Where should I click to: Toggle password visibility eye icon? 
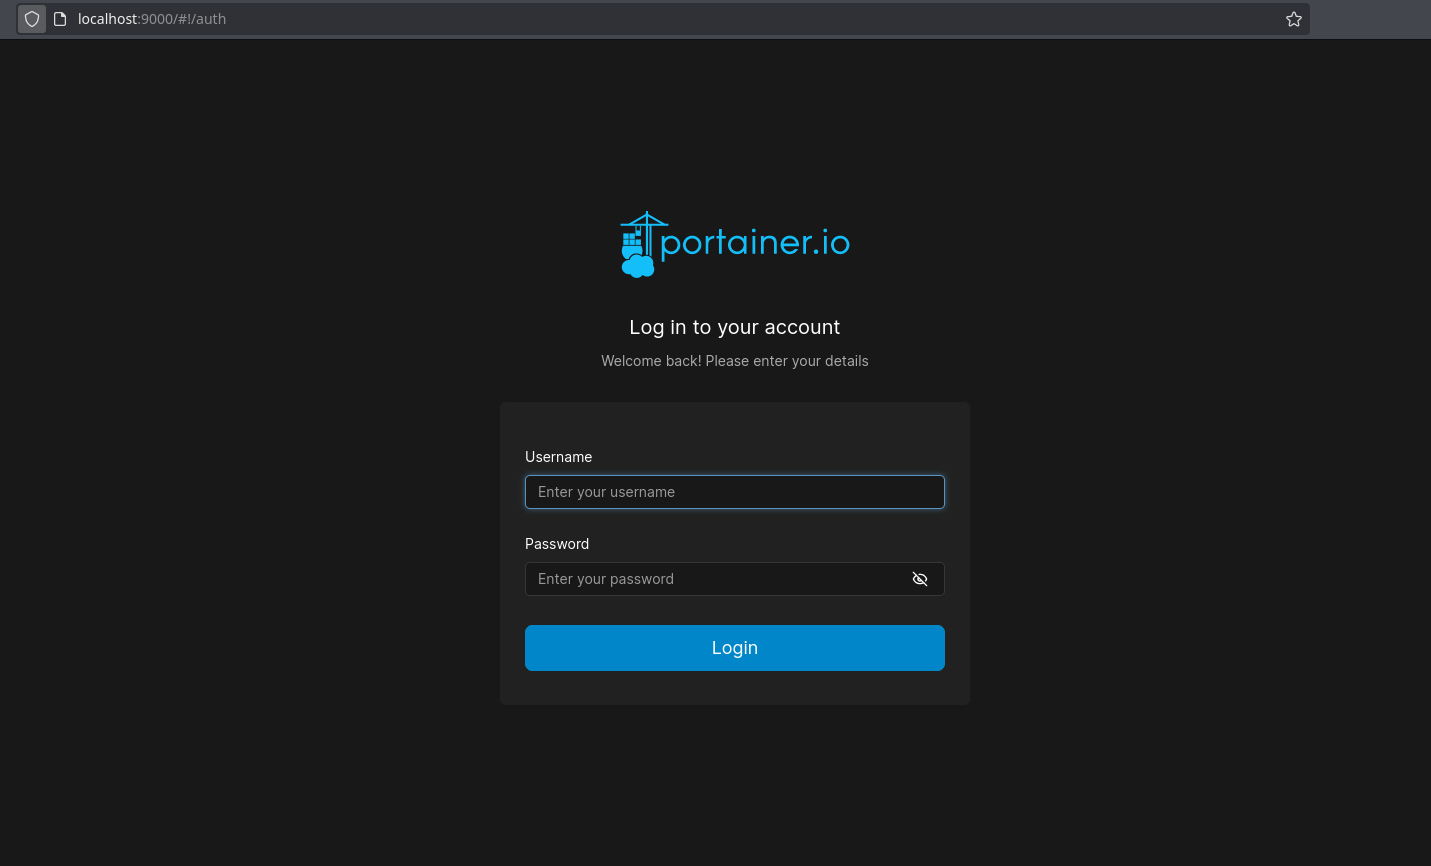(x=920, y=579)
